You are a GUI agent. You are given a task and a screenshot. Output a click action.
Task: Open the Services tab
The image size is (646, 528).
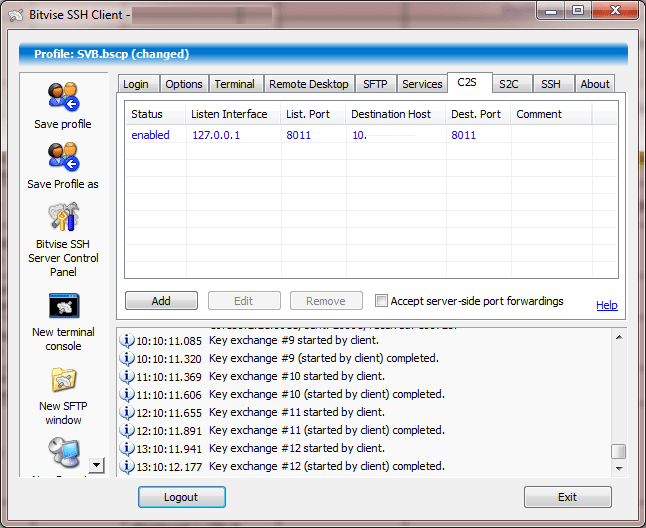422,84
